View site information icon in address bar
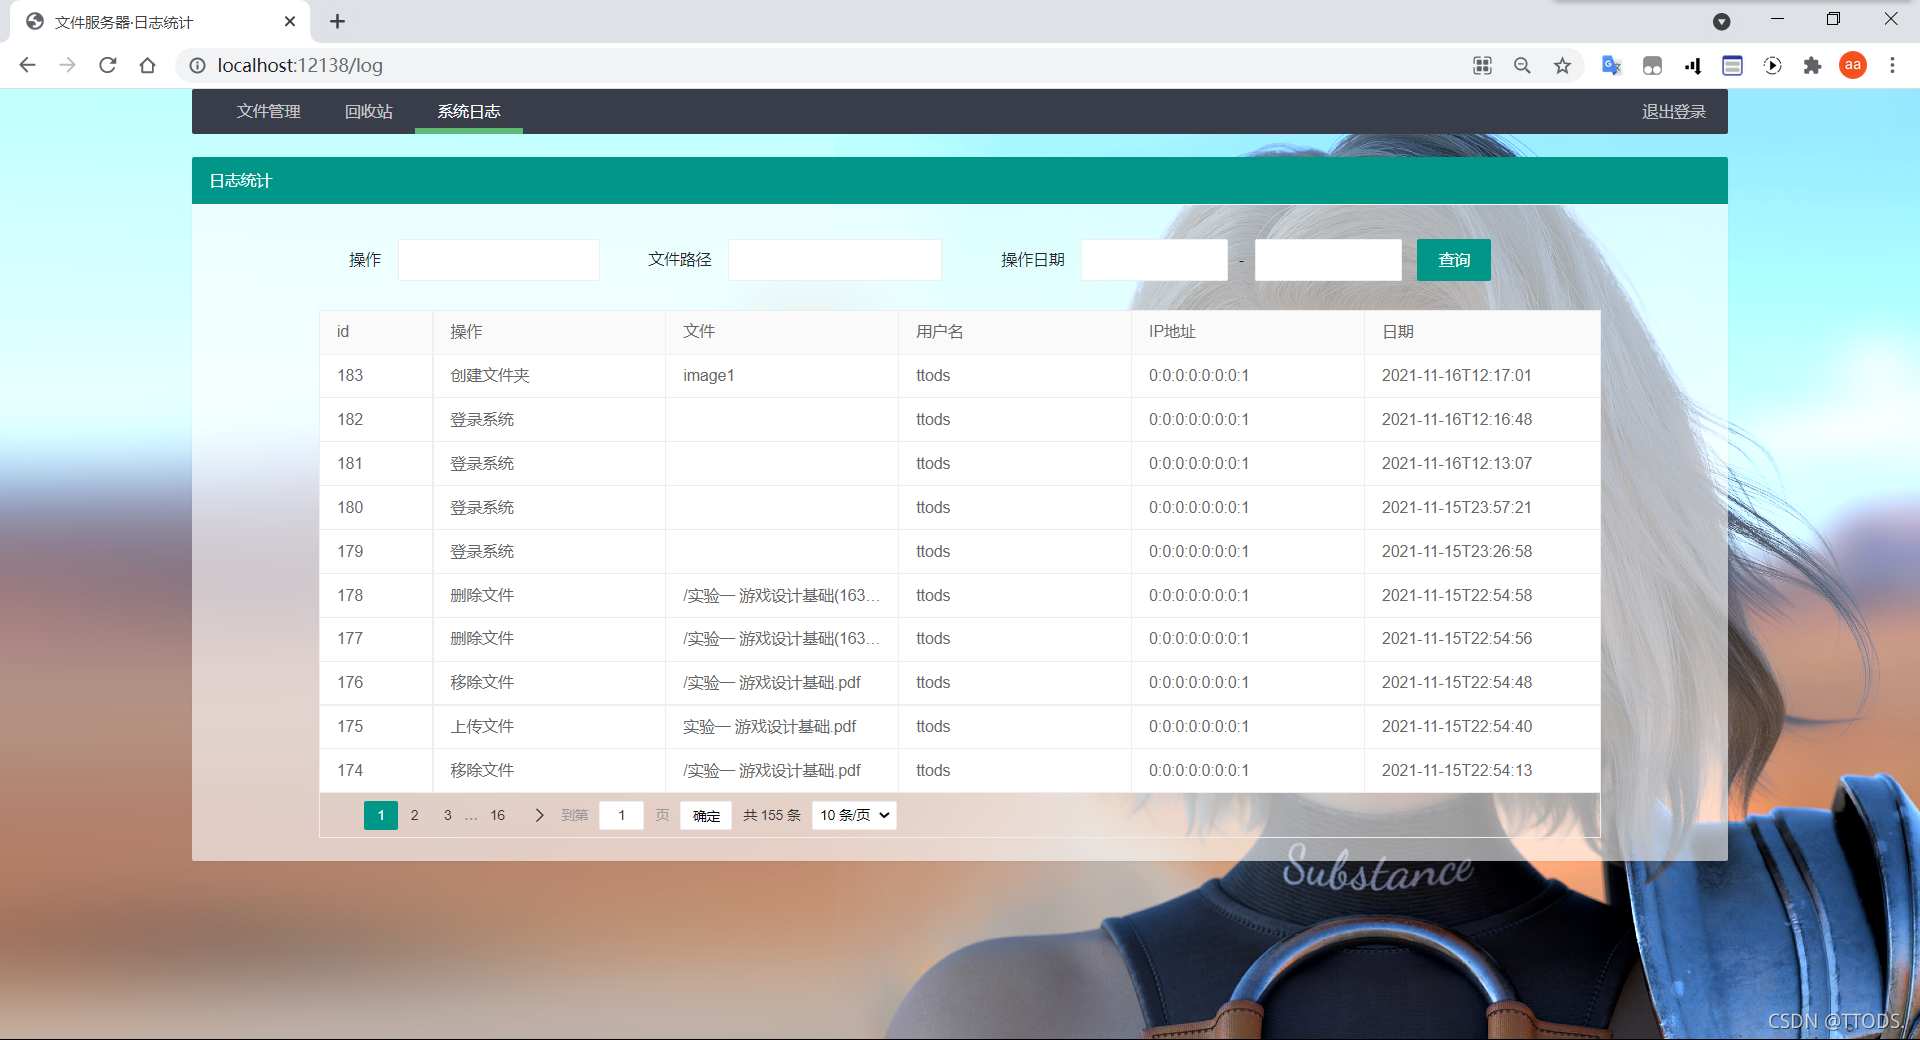 [x=198, y=65]
